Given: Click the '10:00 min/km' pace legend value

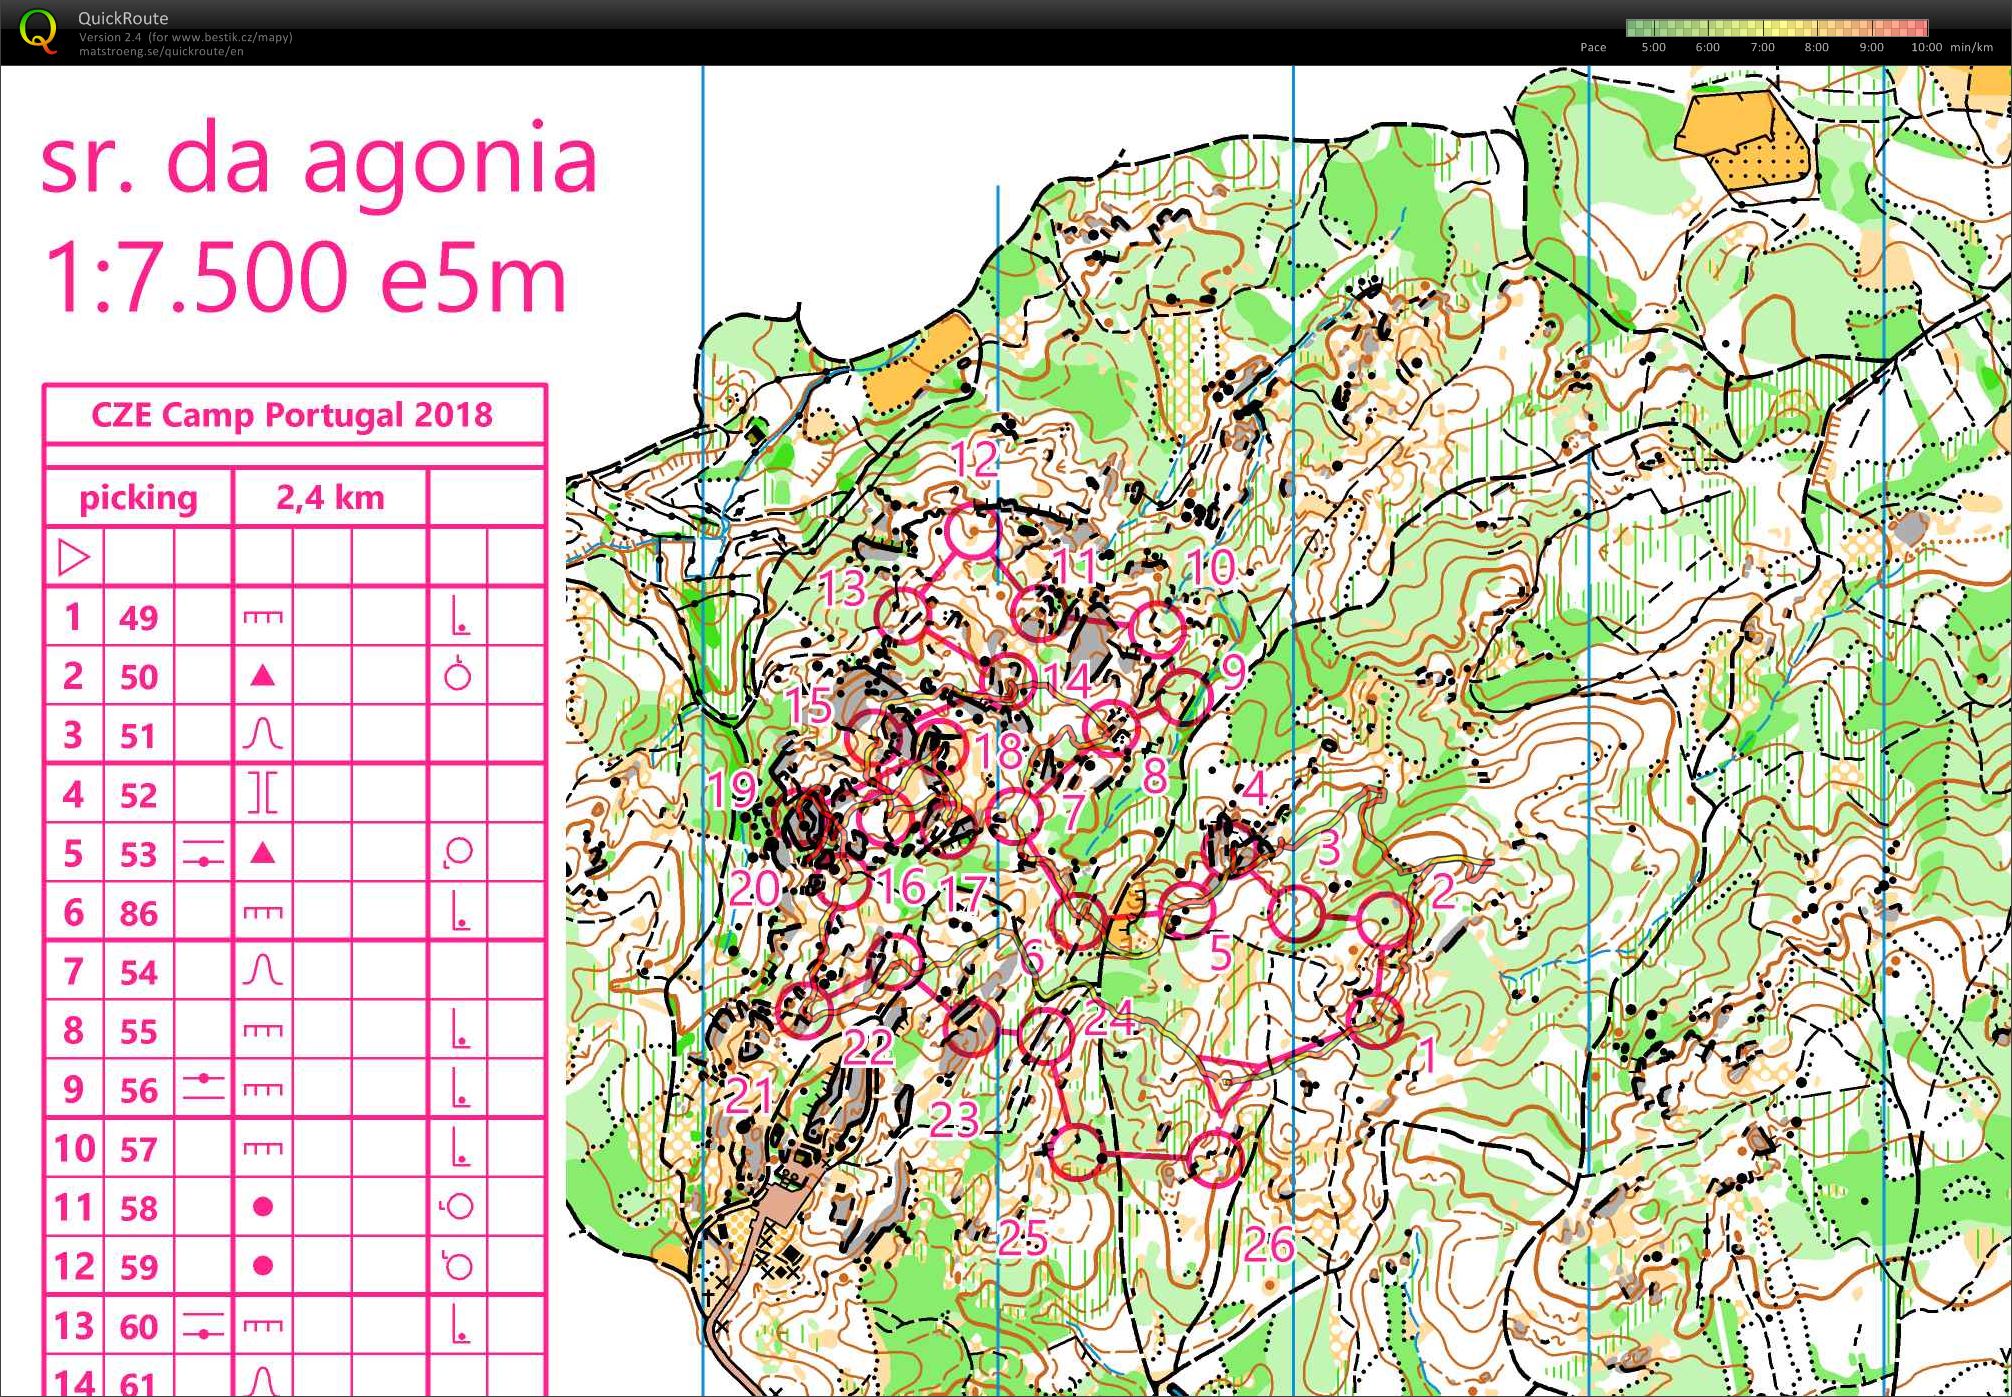Looking at the screenshot, I should click(x=1951, y=47).
